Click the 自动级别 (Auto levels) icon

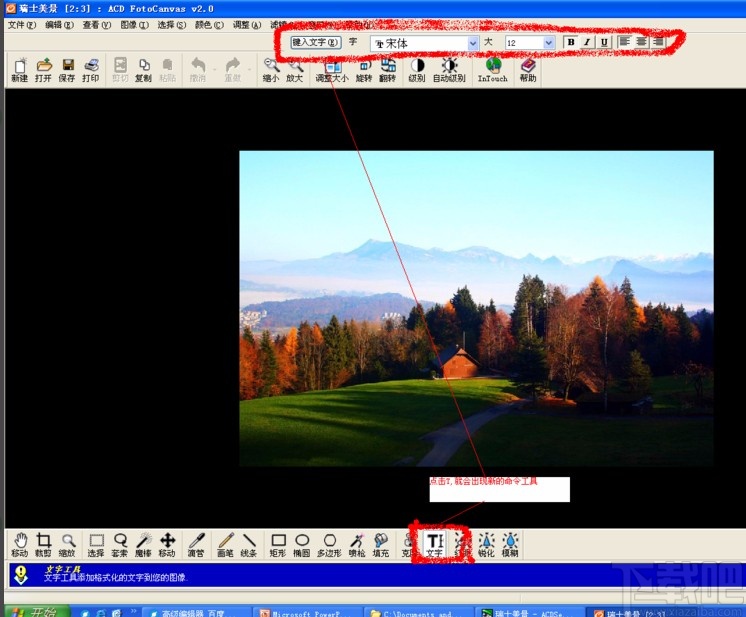click(449, 70)
